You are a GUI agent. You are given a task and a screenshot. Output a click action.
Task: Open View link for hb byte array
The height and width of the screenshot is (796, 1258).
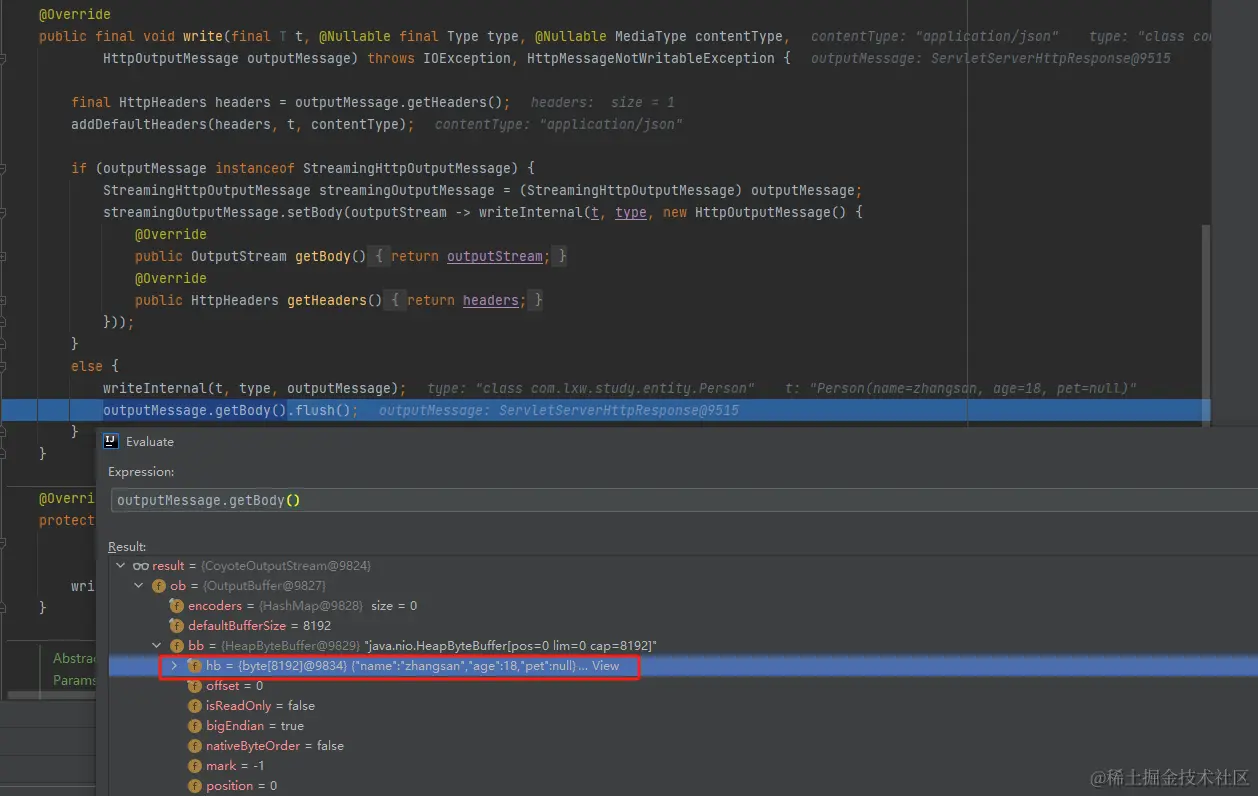coord(606,666)
